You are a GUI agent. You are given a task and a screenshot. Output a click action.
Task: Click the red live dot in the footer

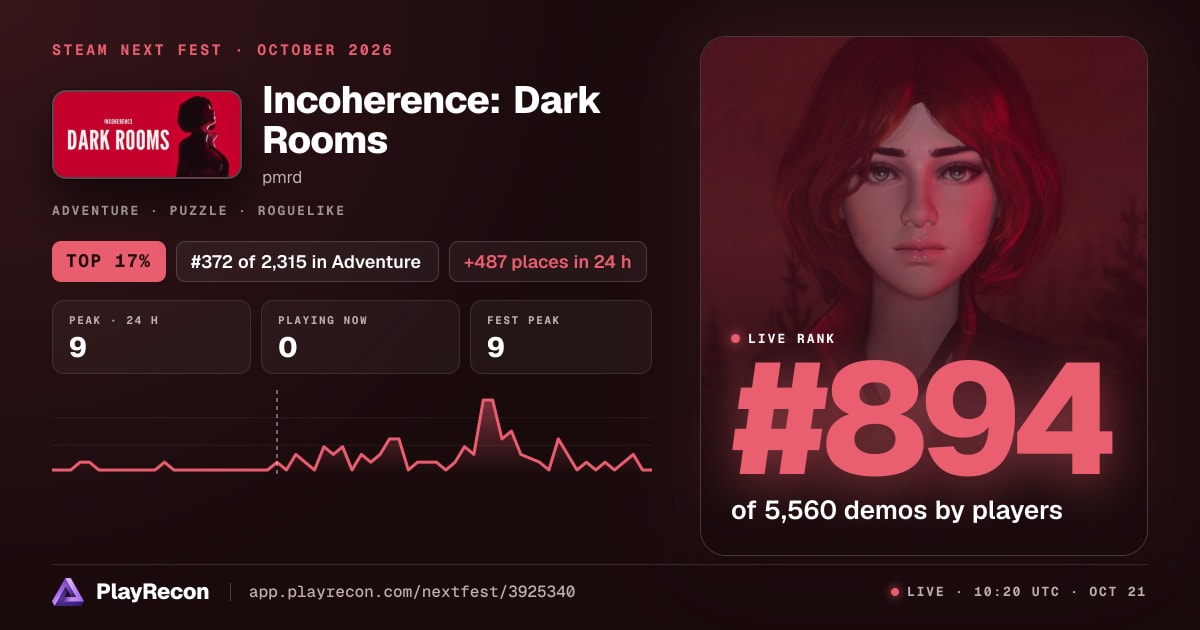pyautogui.click(x=895, y=592)
